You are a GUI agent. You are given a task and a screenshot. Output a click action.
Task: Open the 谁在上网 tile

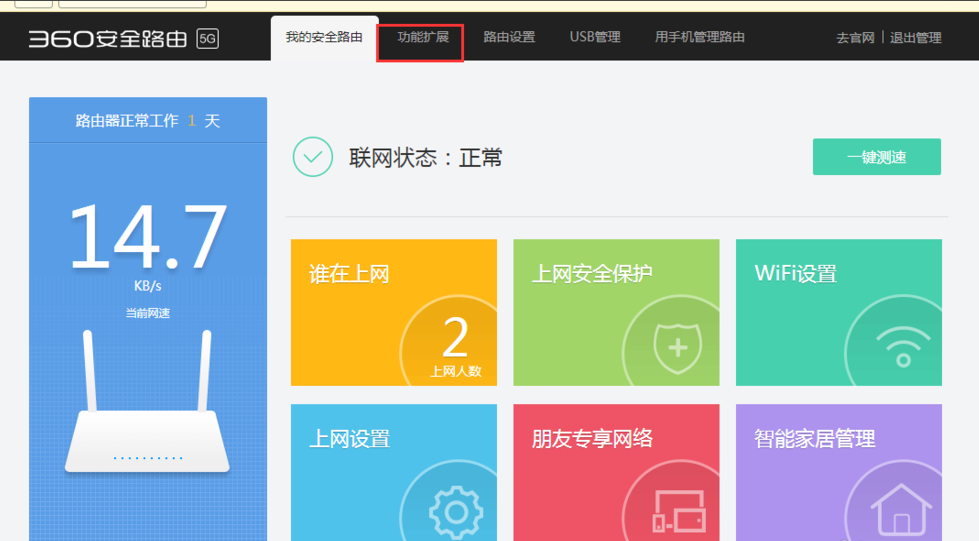394,312
